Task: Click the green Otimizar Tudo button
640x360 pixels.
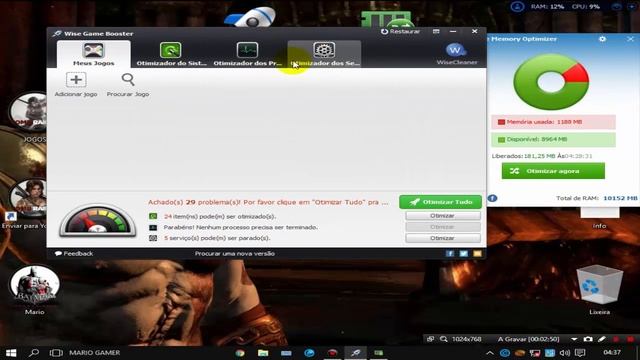Action: coord(440,202)
